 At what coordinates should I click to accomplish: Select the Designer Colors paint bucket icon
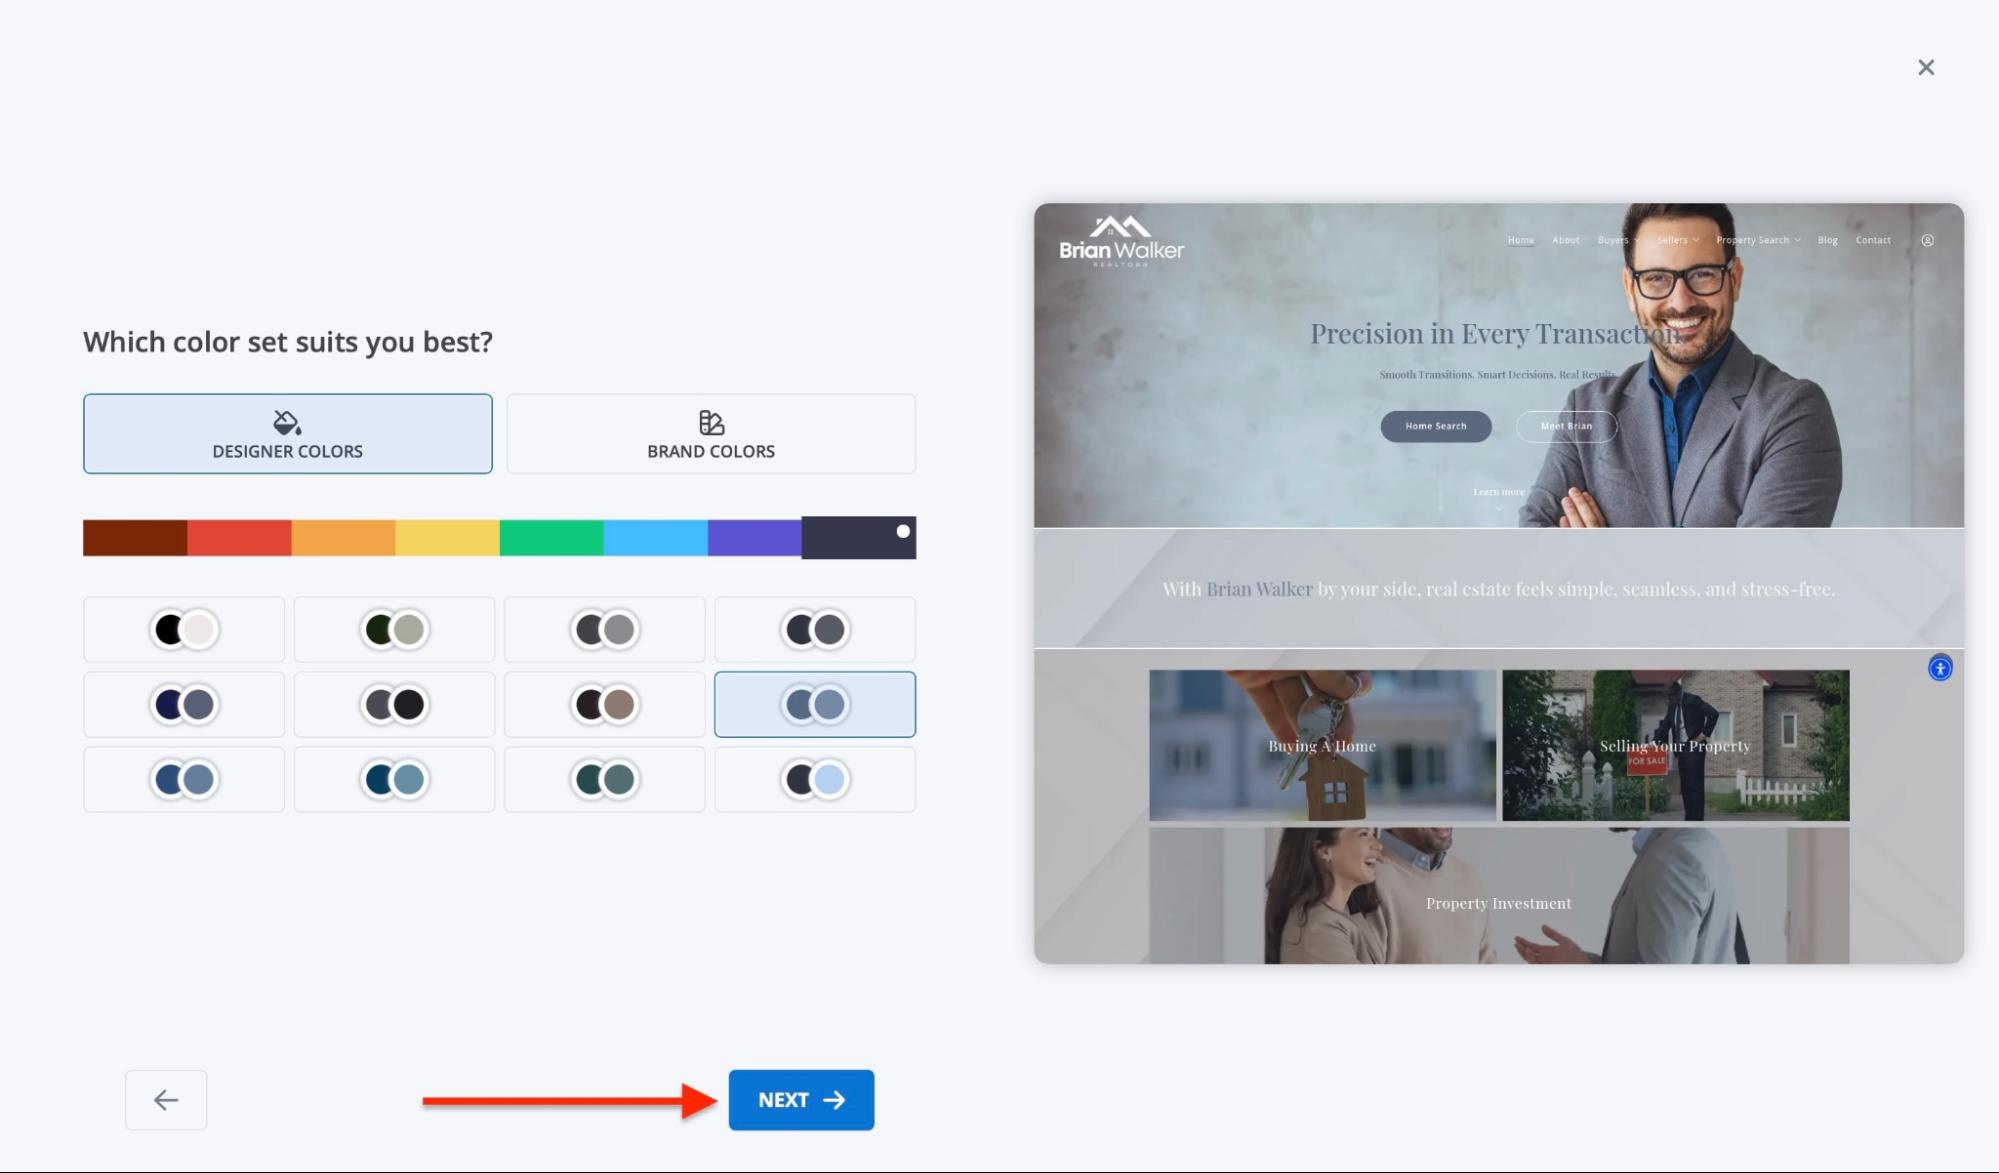287,421
